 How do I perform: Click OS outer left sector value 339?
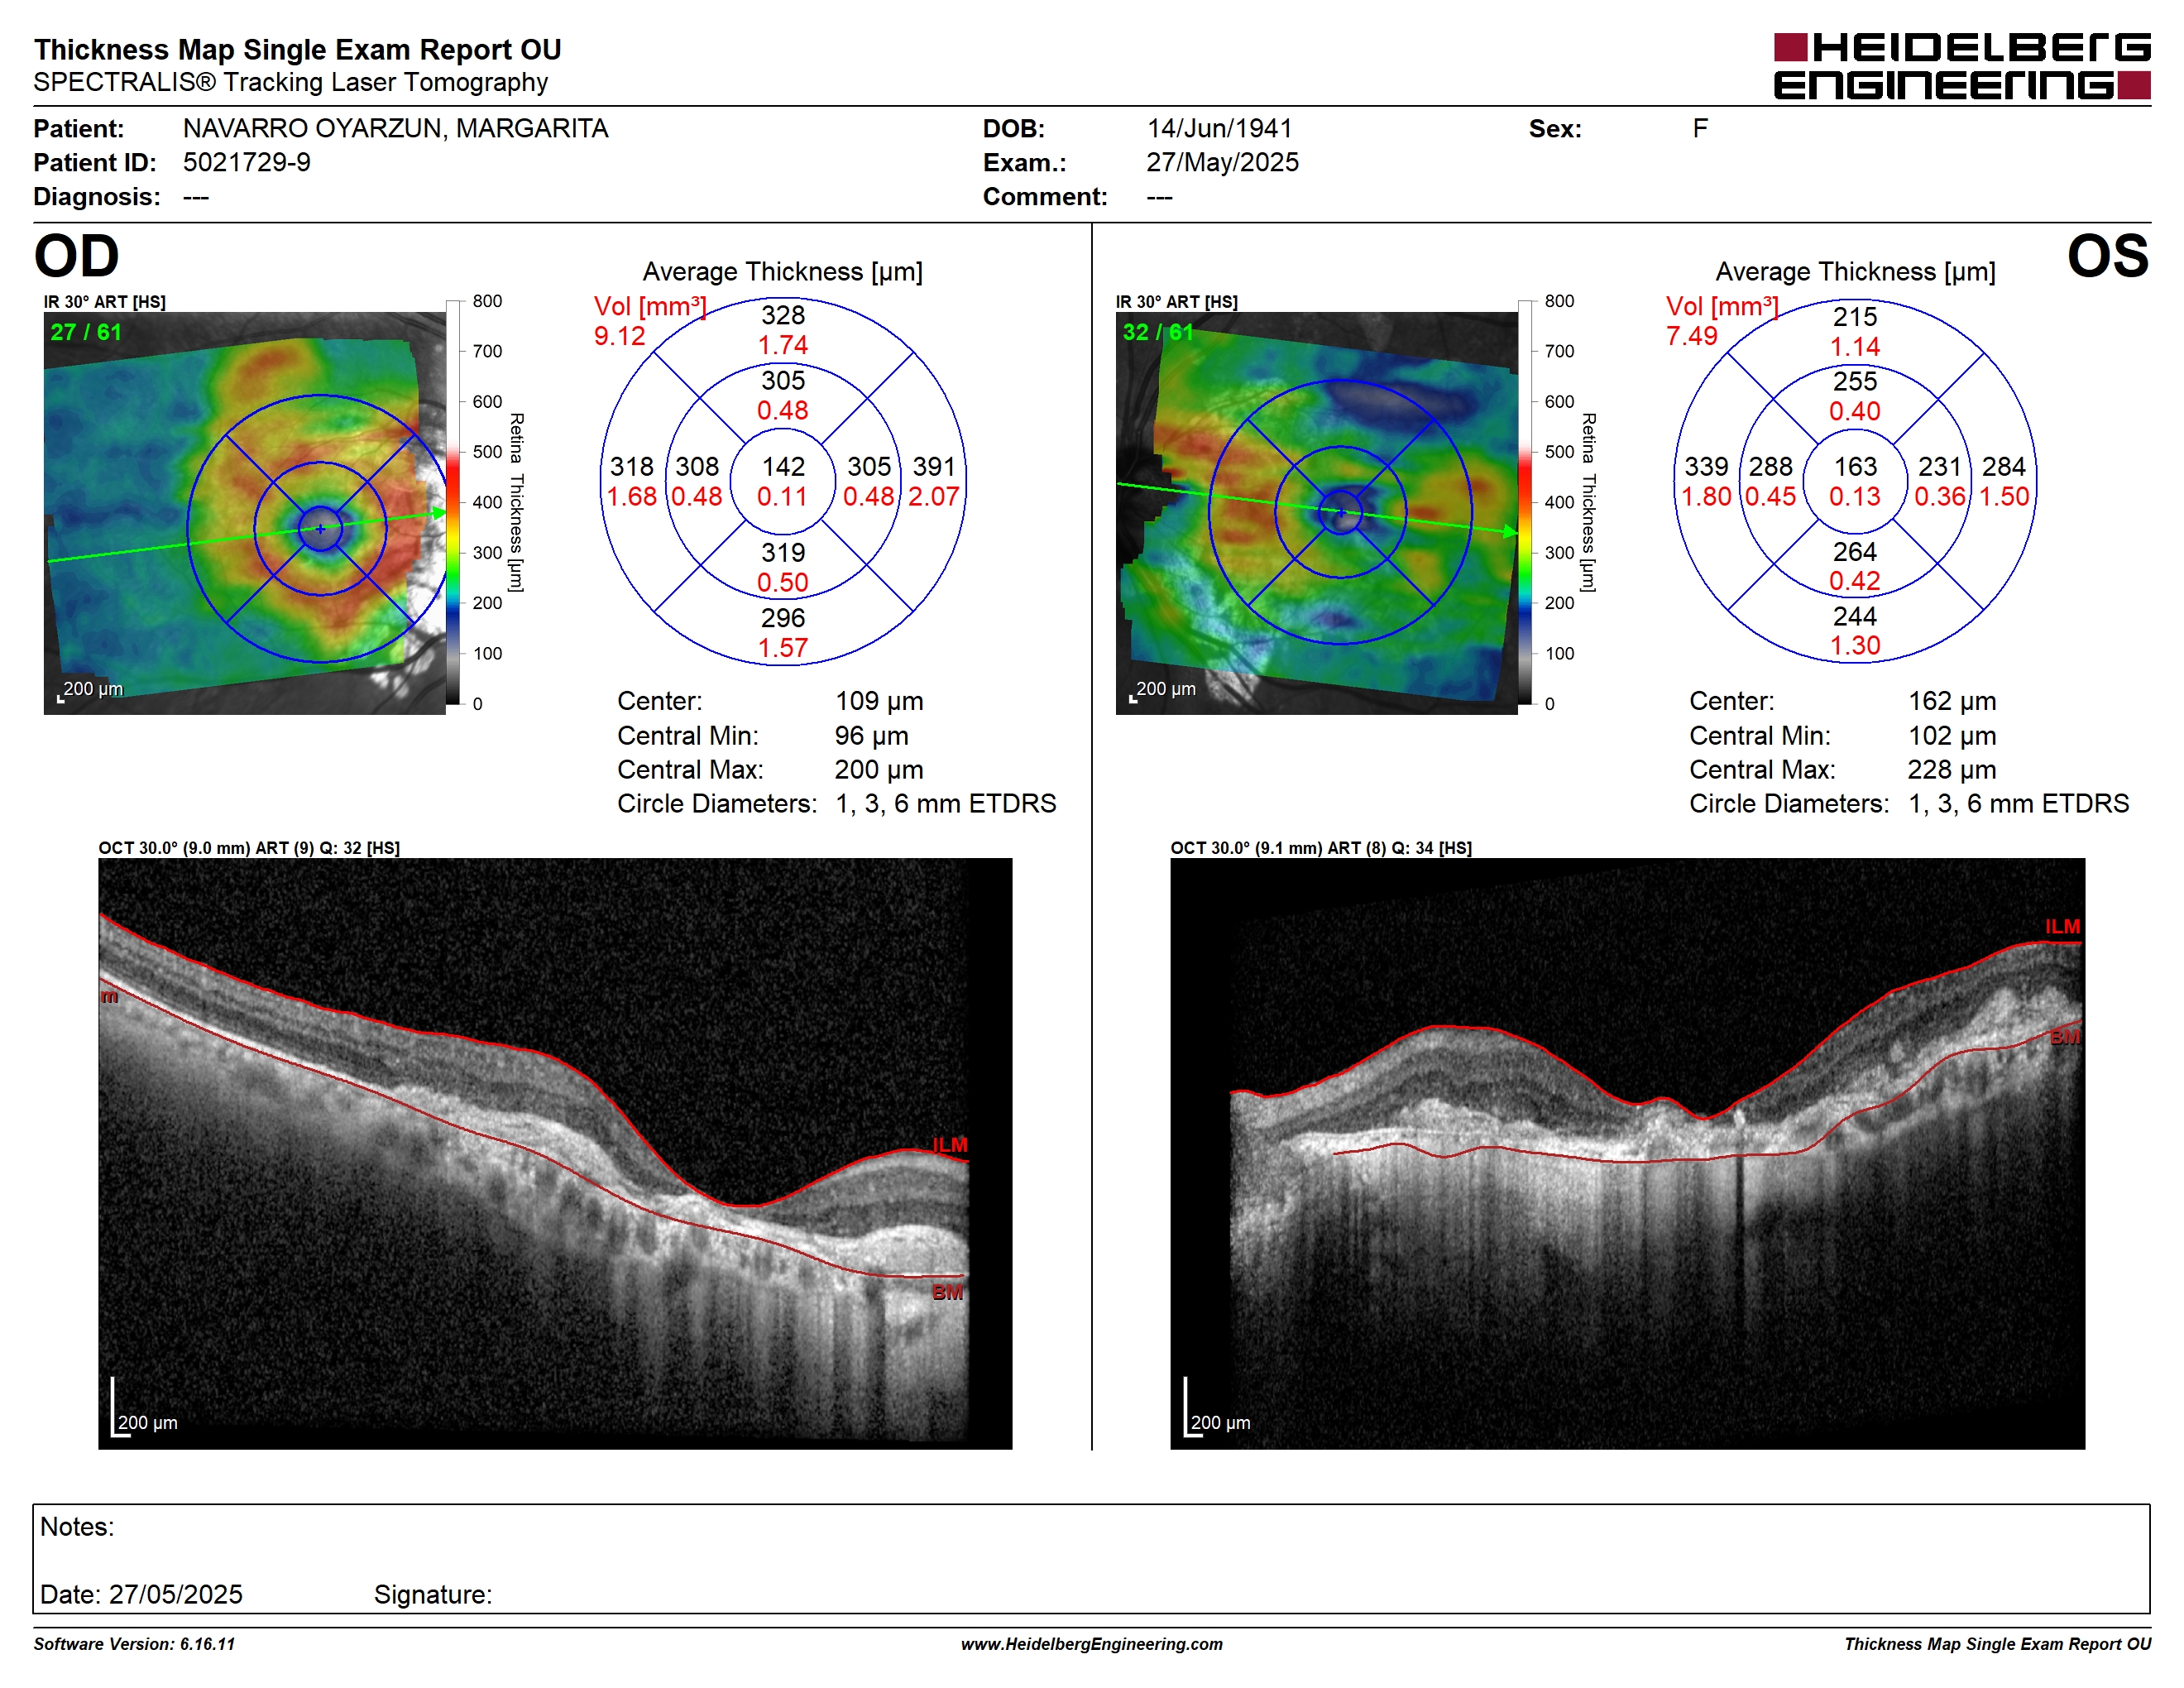(1706, 467)
